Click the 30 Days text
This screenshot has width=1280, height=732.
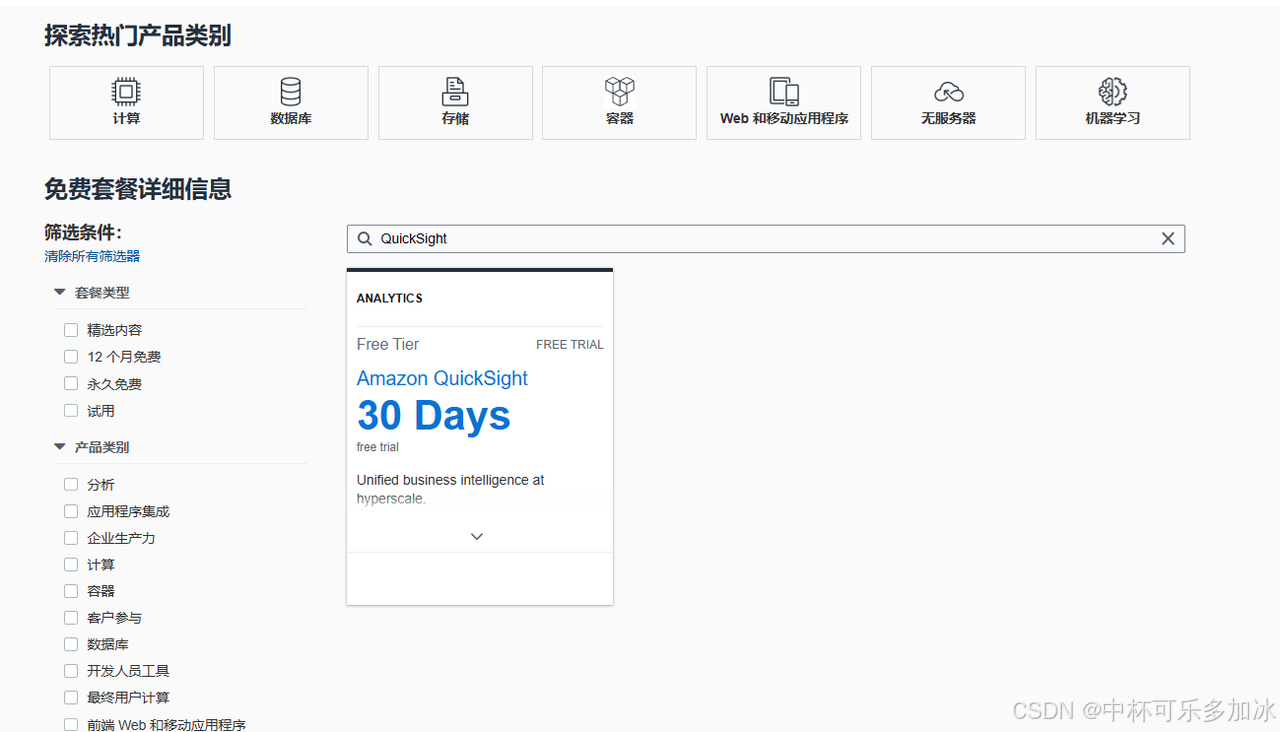(x=434, y=416)
